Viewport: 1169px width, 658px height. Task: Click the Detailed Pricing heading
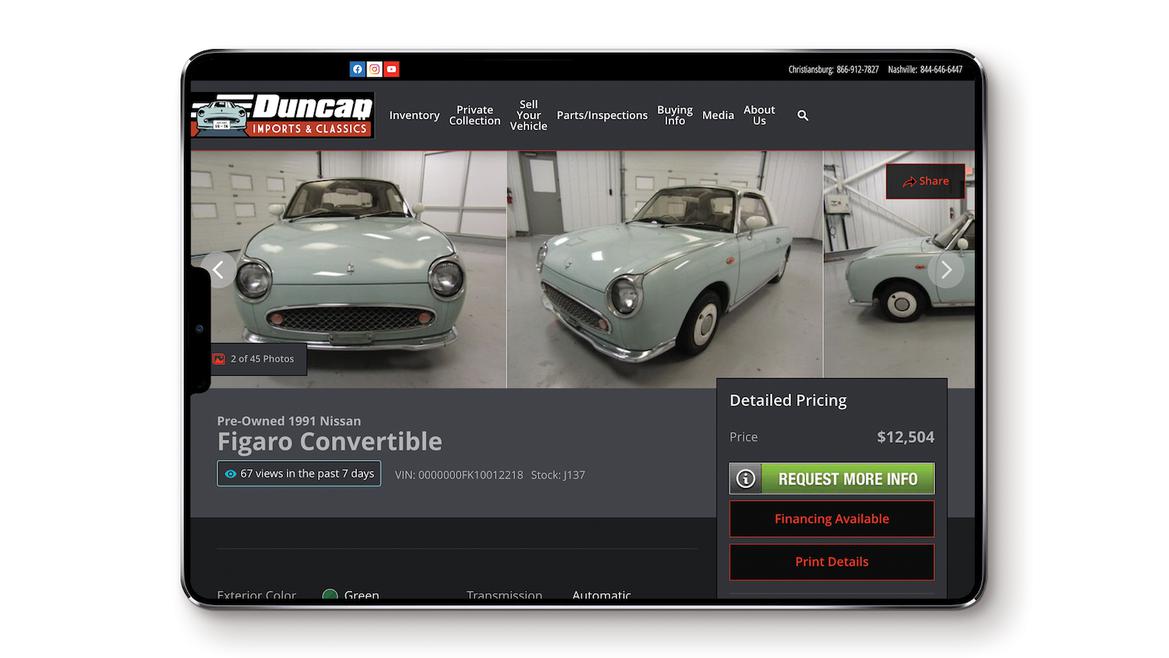788,401
